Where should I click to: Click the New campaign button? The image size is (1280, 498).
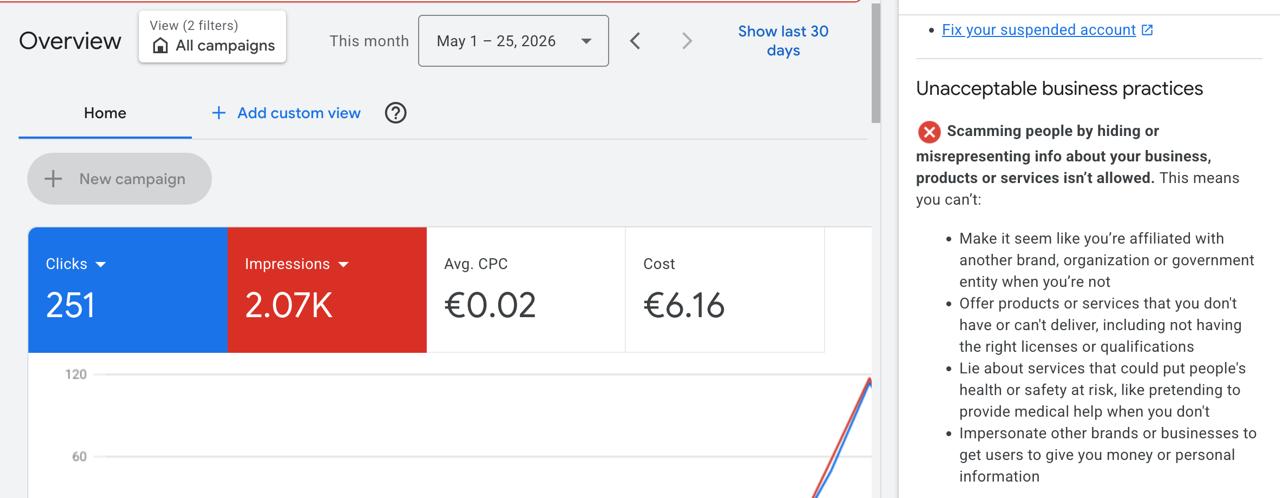(x=120, y=179)
